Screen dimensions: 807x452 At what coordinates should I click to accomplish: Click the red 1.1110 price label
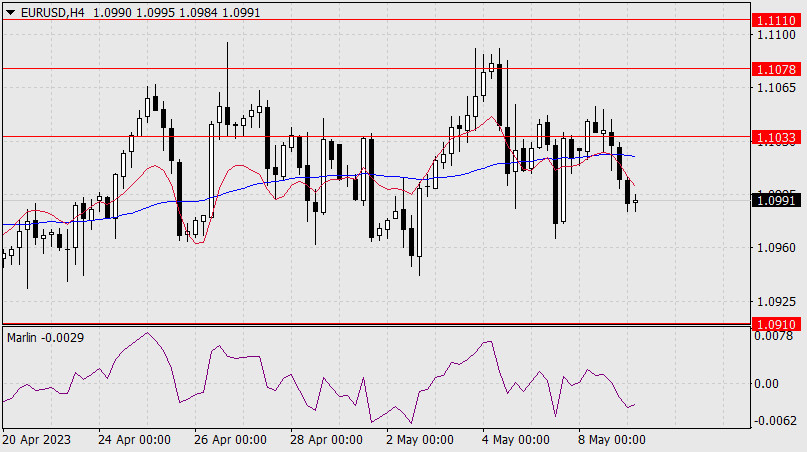[777, 20]
